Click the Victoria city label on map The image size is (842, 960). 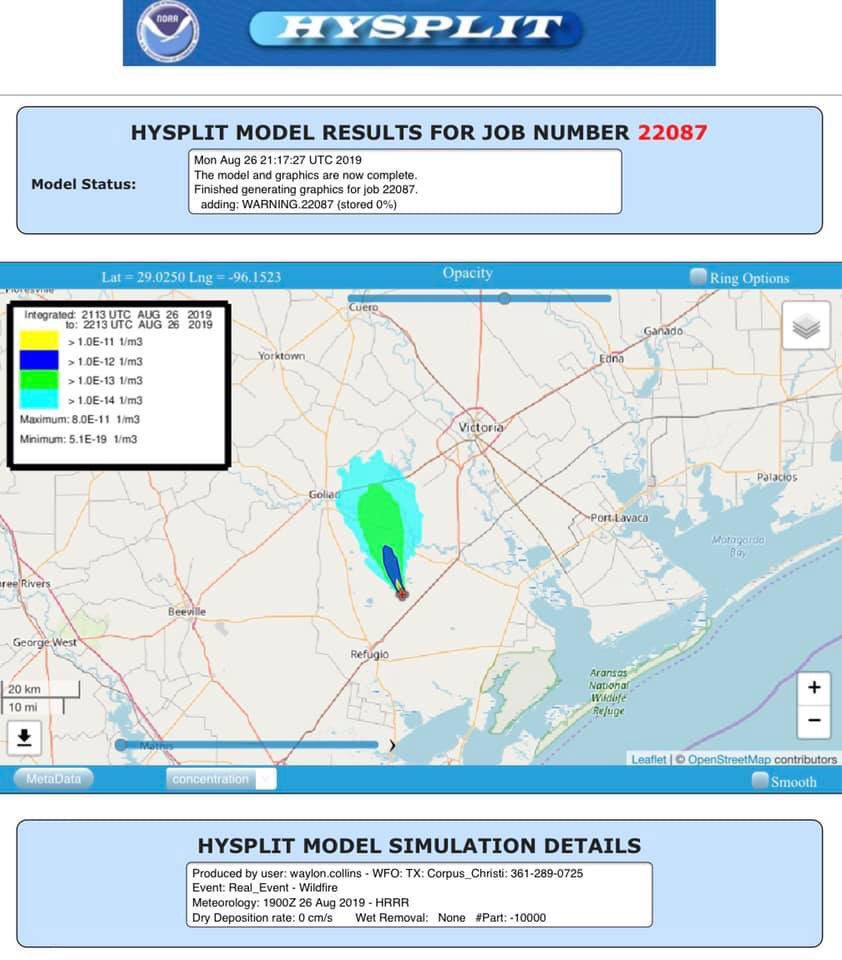[x=481, y=427]
